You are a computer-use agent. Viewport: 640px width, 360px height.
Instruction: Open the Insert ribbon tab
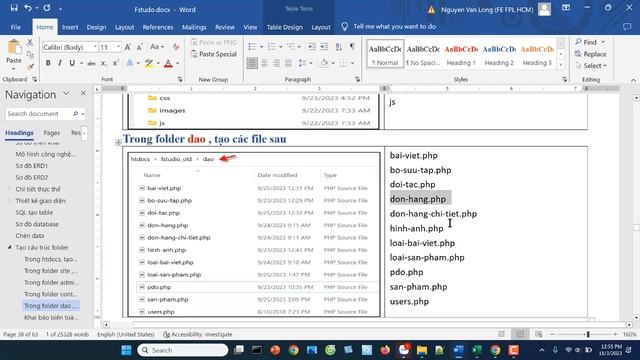70,27
